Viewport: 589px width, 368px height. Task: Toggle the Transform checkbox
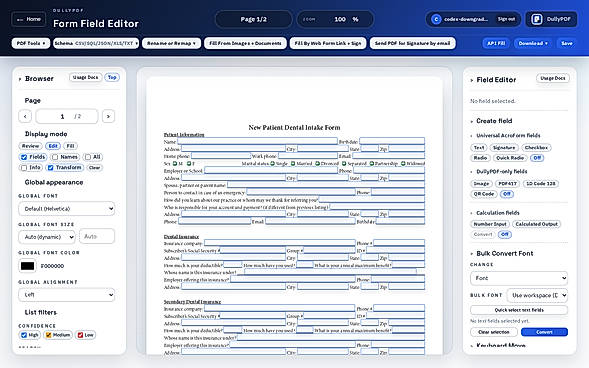[50, 167]
